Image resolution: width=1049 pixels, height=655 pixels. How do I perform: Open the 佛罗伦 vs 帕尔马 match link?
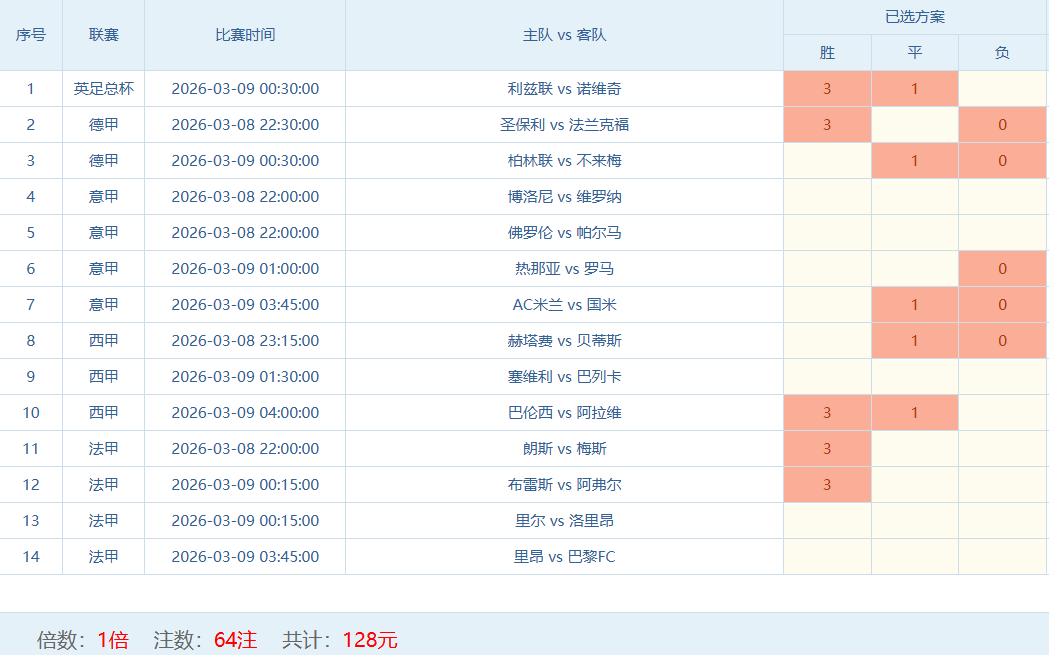click(x=564, y=233)
